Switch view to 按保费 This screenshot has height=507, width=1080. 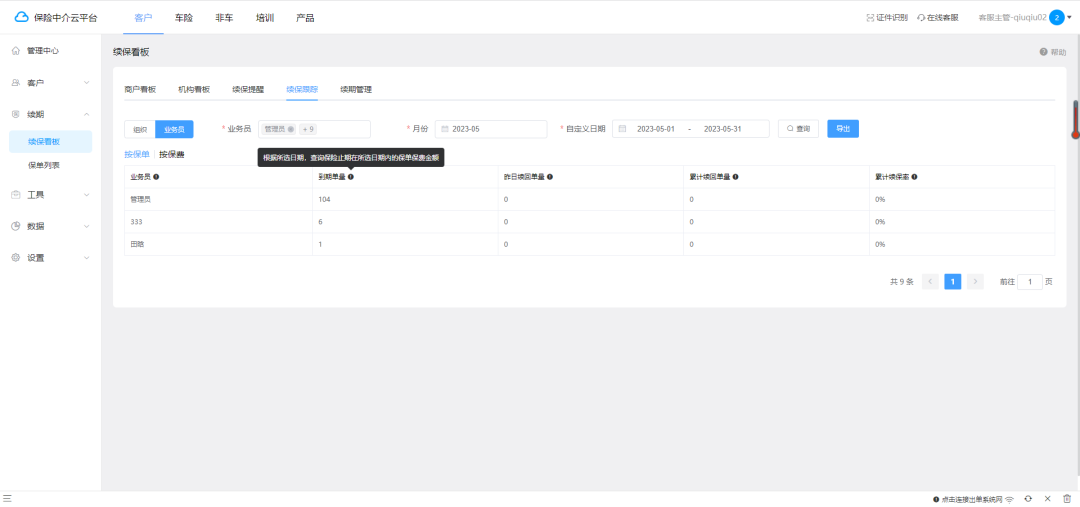click(172, 154)
